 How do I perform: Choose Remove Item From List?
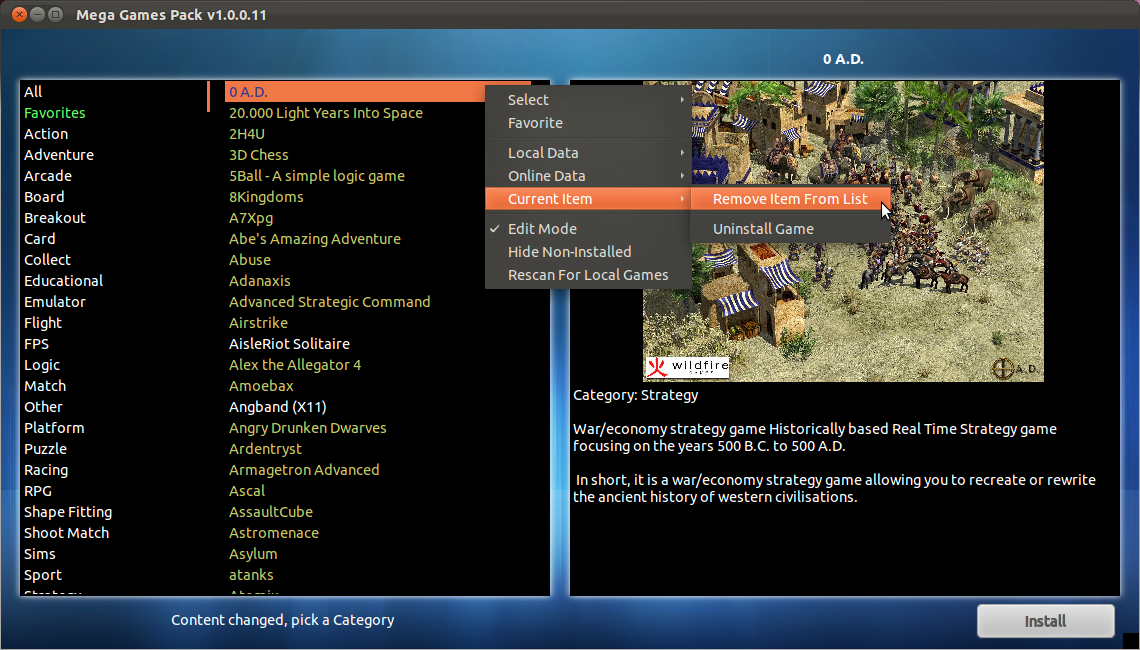click(x=787, y=198)
